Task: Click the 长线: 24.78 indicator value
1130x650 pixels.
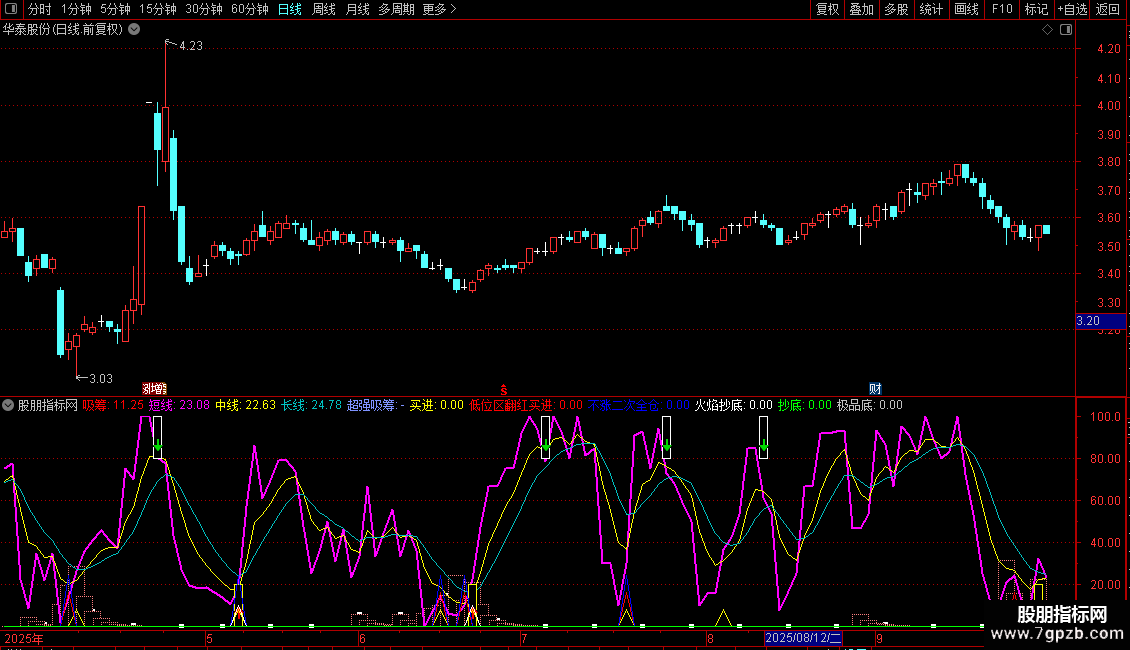Action: click(x=311, y=405)
